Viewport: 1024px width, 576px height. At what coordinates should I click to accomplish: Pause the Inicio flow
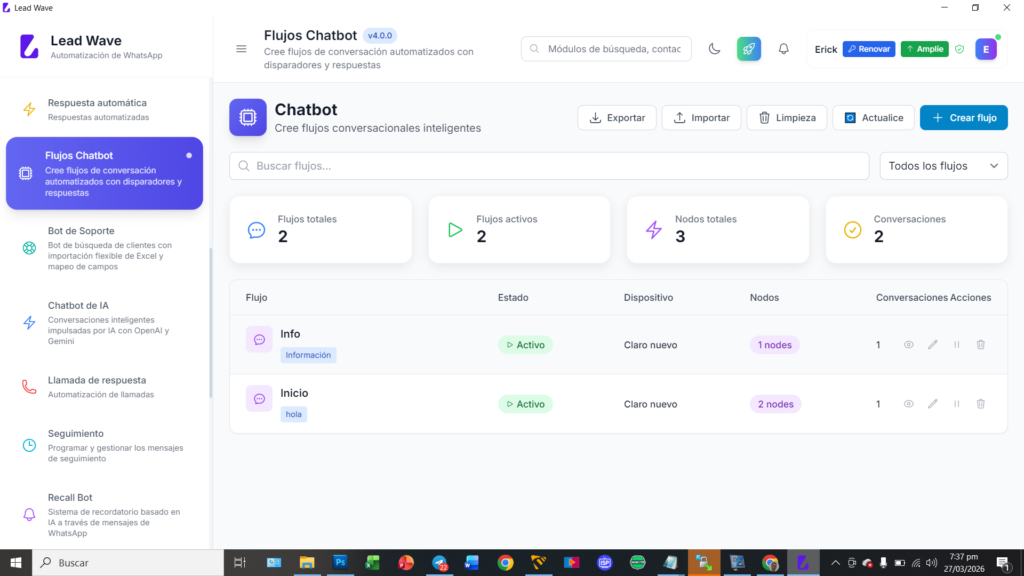[x=957, y=404]
